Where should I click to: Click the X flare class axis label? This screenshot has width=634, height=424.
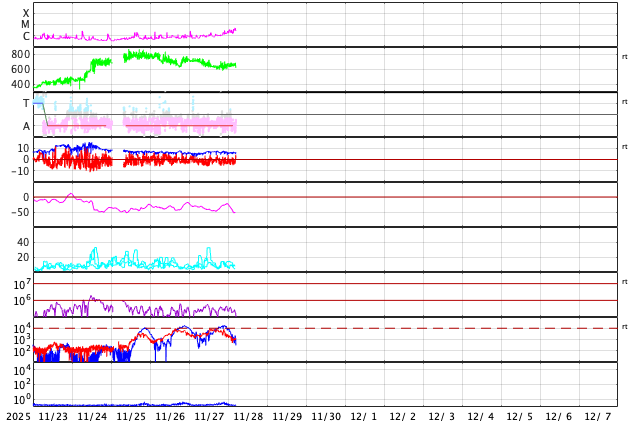(x=26, y=14)
